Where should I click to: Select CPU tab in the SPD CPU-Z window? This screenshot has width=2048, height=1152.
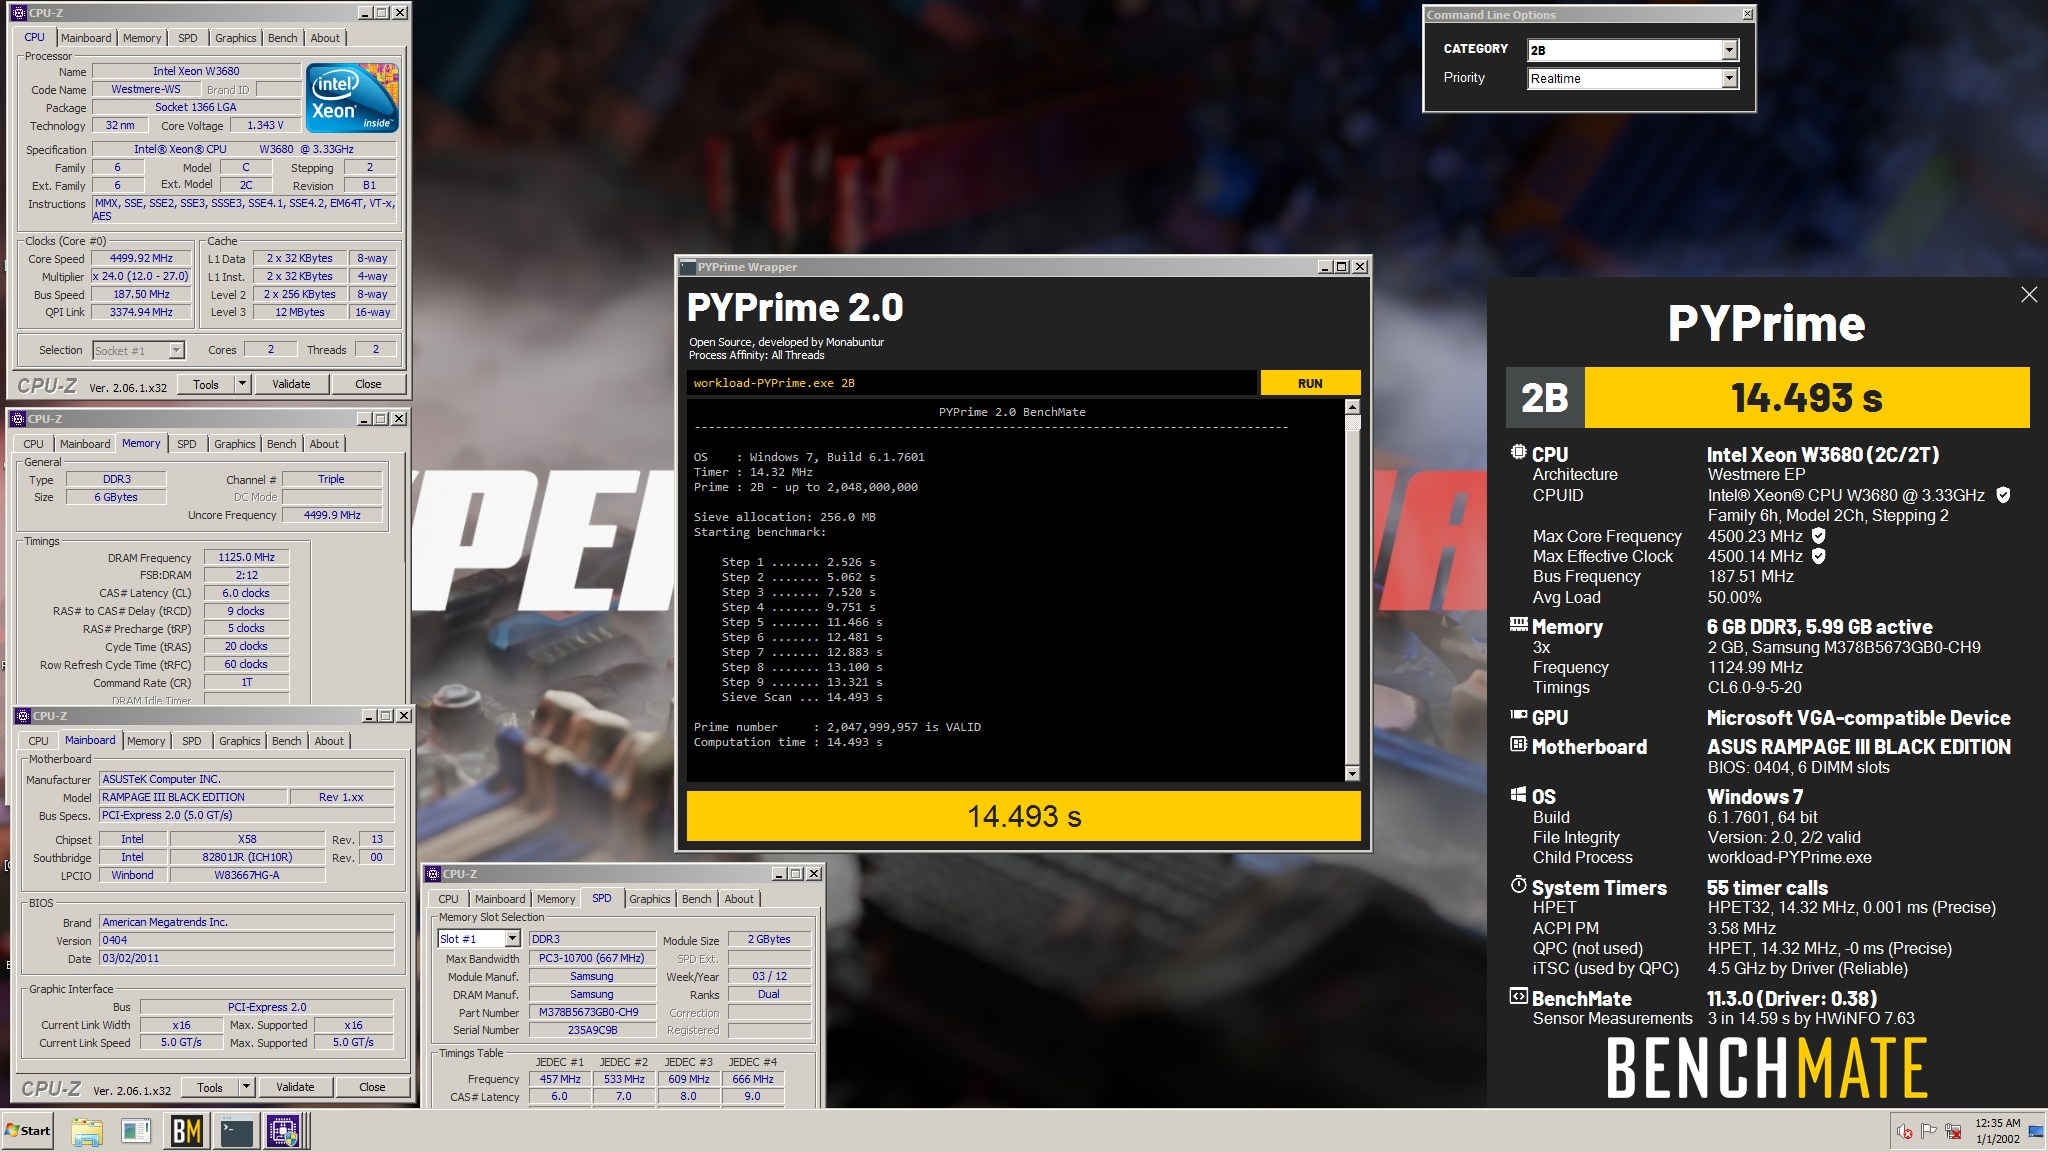point(448,899)
